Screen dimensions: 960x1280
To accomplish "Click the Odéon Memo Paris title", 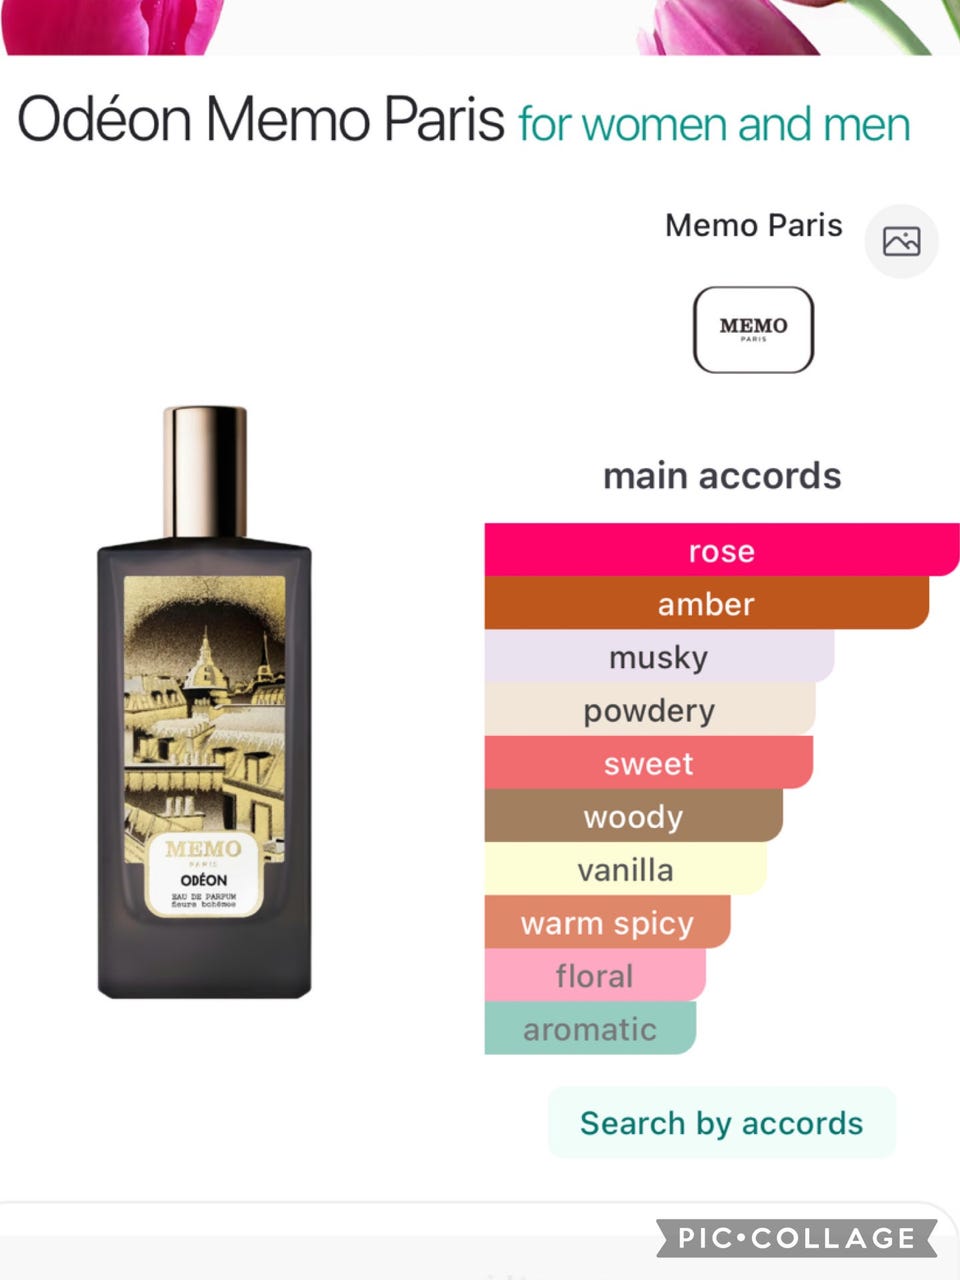I will [x=261, y=119].
